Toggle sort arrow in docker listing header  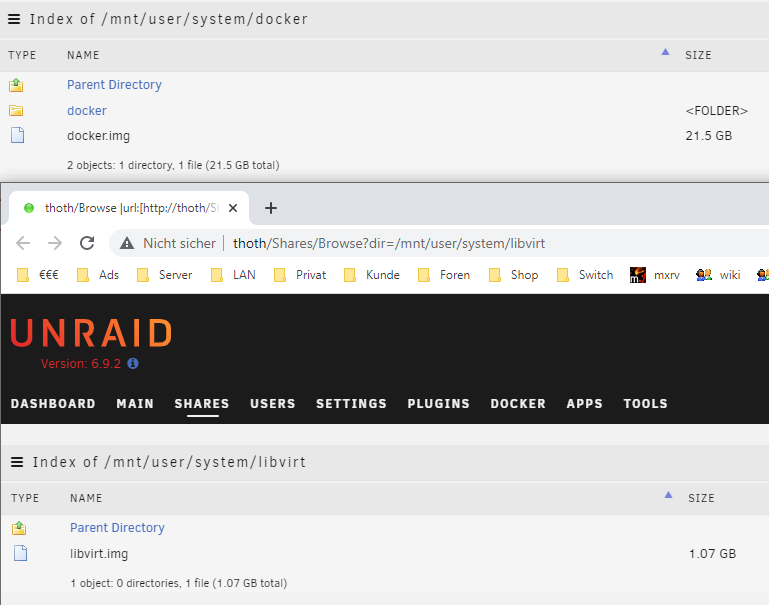665,52
